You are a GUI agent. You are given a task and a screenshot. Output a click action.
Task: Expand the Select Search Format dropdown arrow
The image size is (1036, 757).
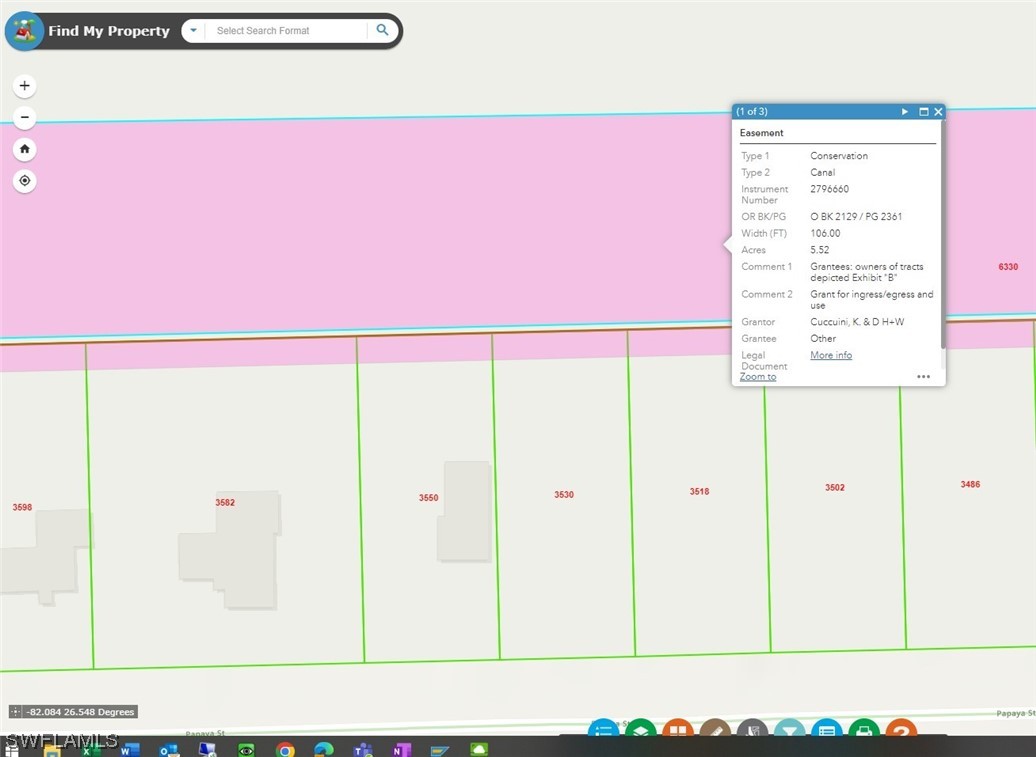pos(194,31)
